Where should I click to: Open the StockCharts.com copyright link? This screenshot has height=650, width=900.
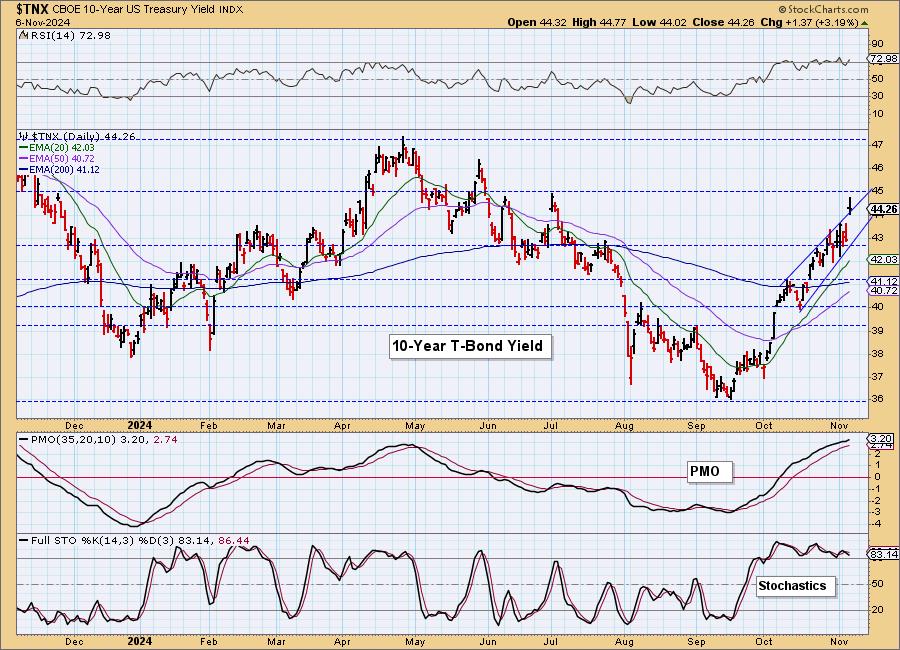[x=823, y=9]
